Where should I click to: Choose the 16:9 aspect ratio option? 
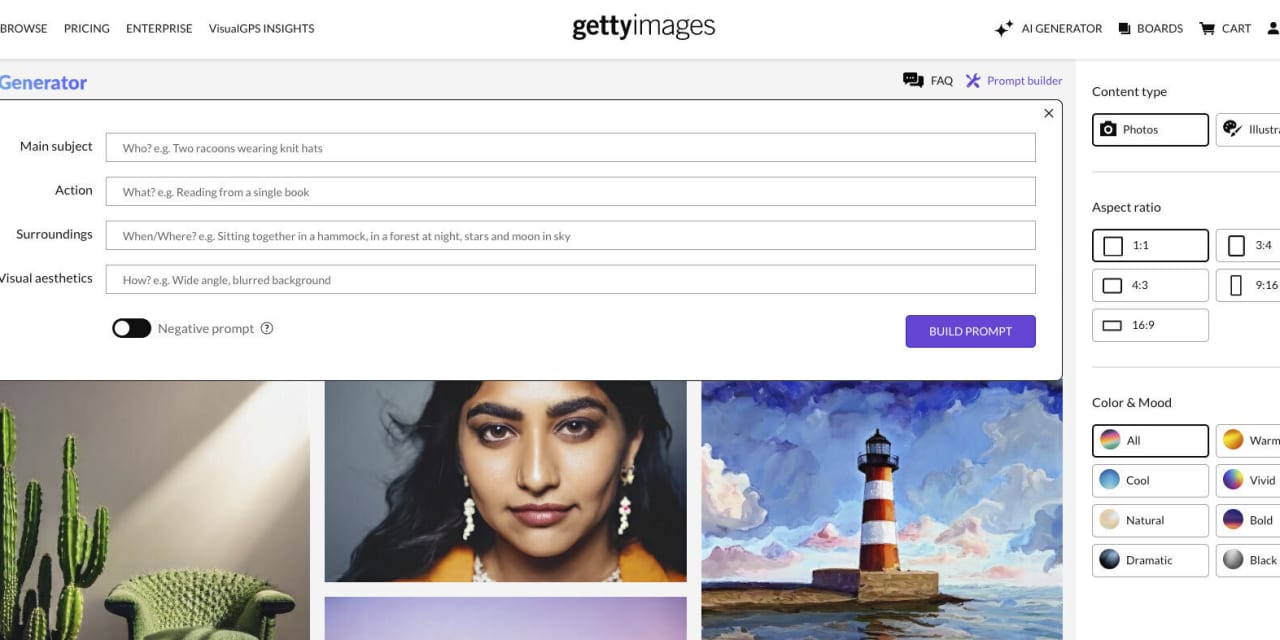click(x=1150, y=326)
